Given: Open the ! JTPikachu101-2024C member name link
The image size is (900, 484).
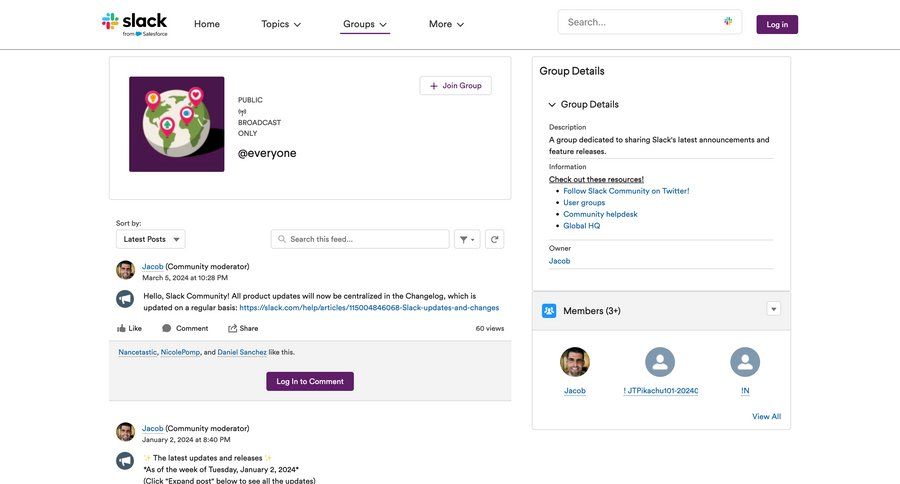Looking at the screenshot, I should pos(660,390).
